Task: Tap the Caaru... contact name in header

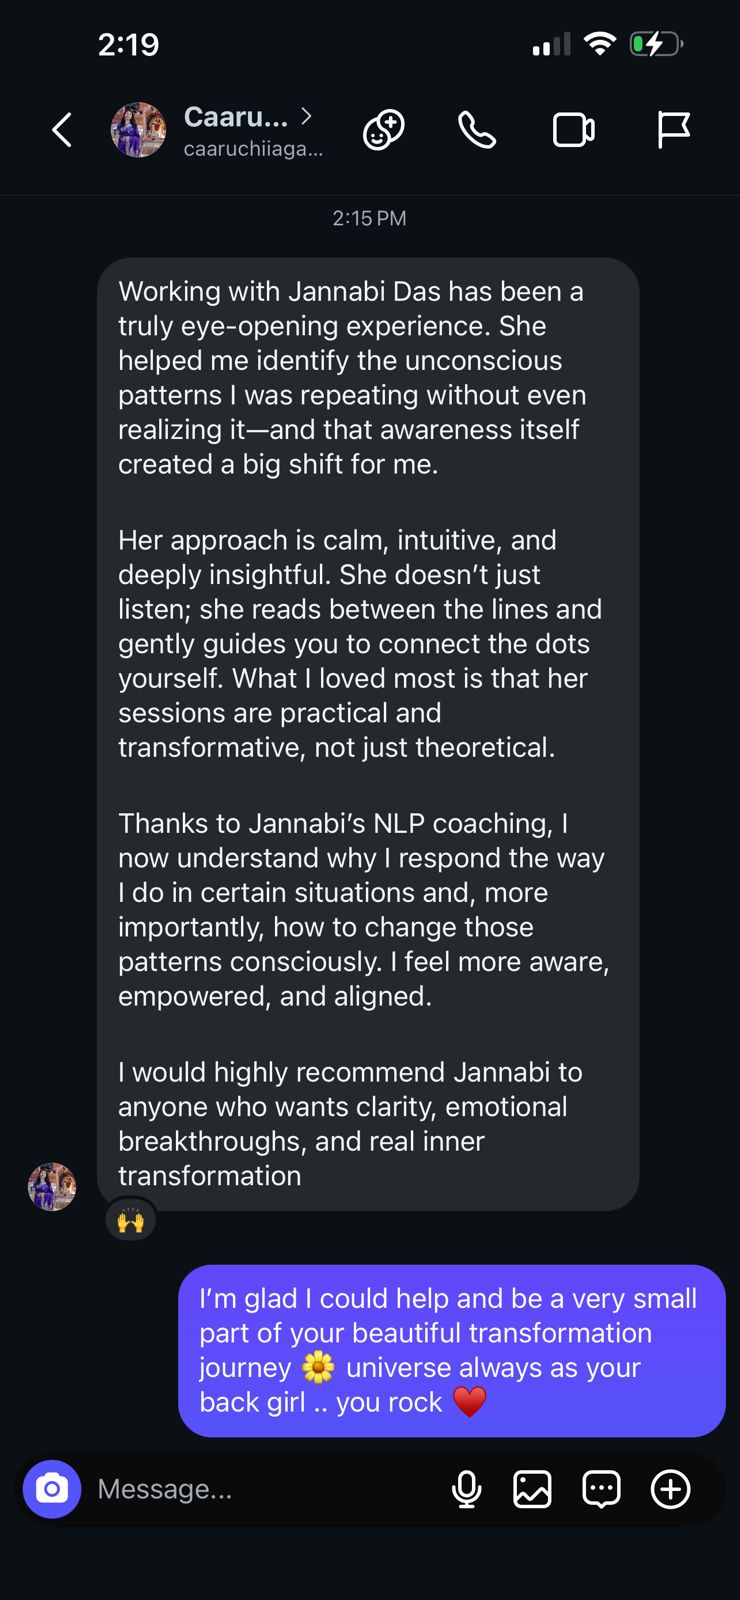Action: tap(236, 117)
